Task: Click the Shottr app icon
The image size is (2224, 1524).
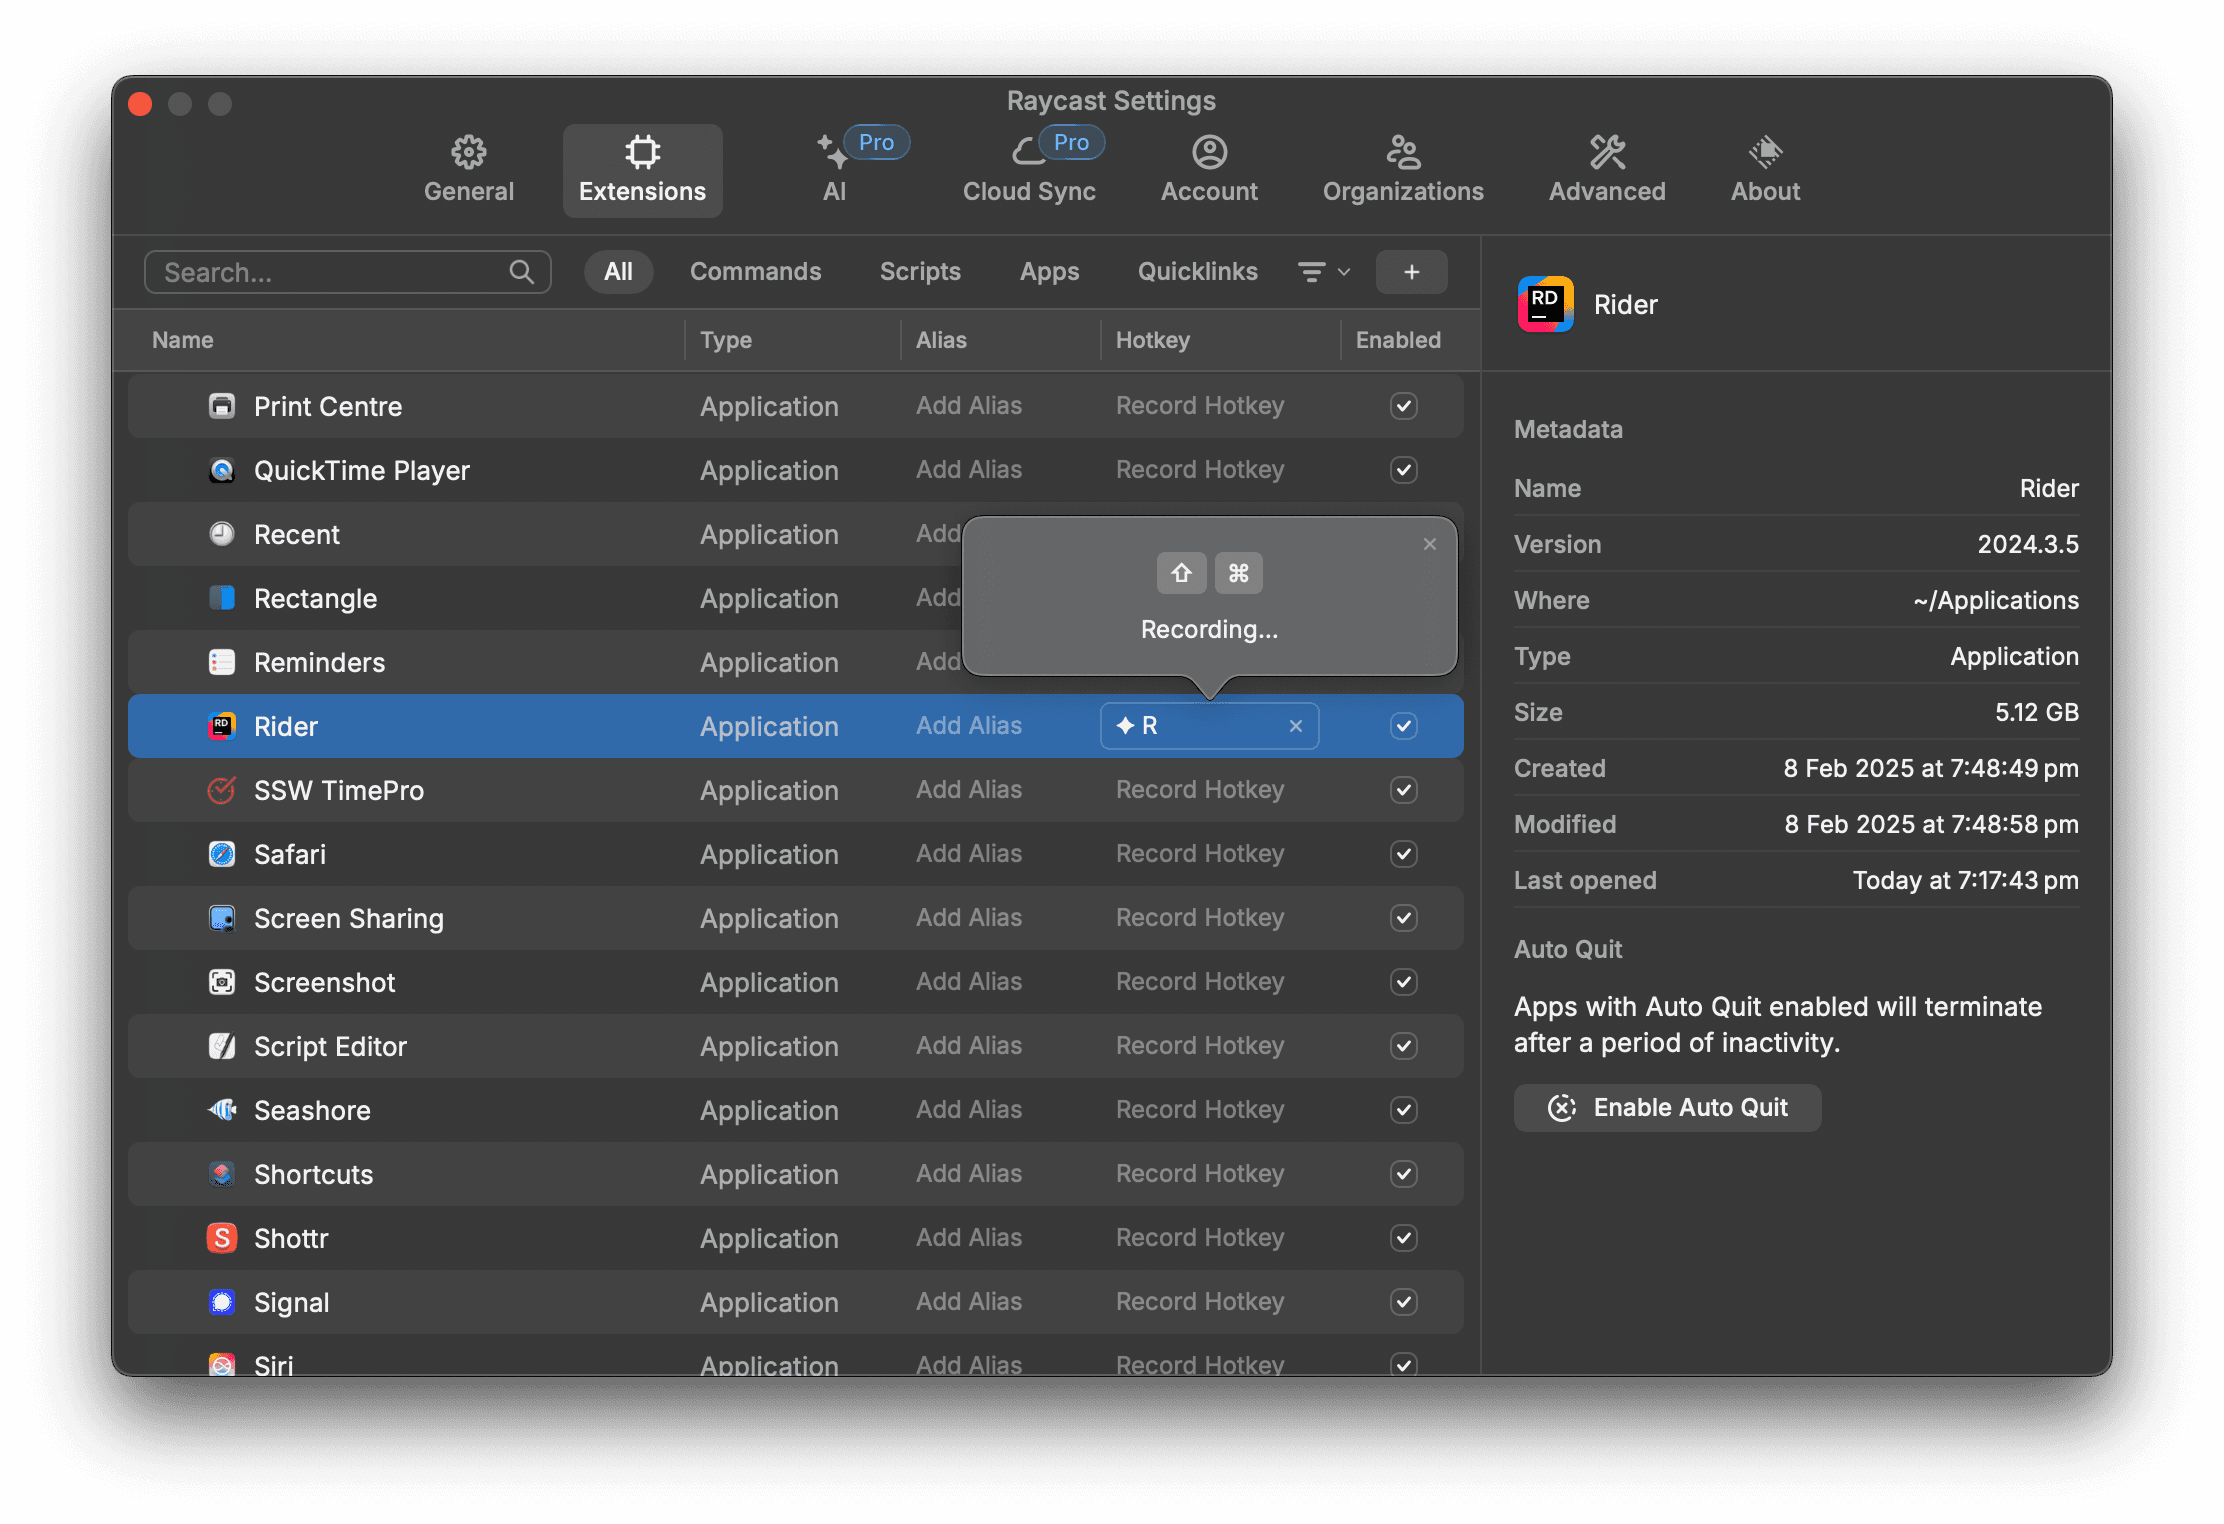Action: pos(221,1238)
